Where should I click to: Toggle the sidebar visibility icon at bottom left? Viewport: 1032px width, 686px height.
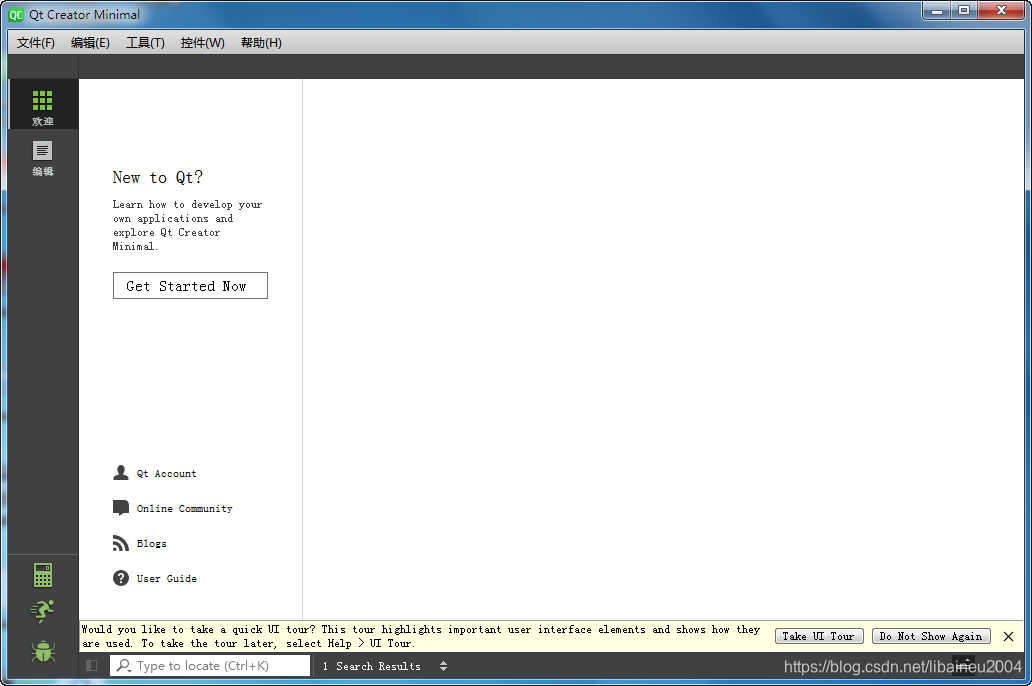tap(91, 665)
